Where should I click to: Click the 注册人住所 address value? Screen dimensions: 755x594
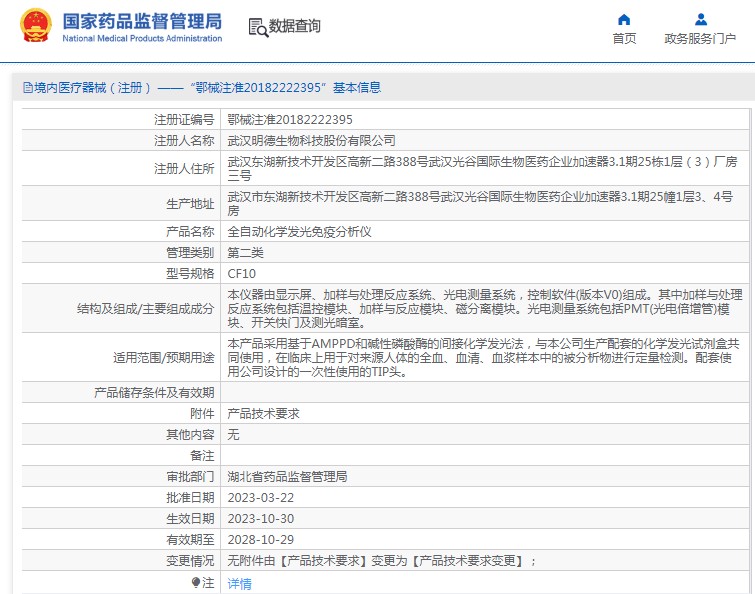coord(482,168)
